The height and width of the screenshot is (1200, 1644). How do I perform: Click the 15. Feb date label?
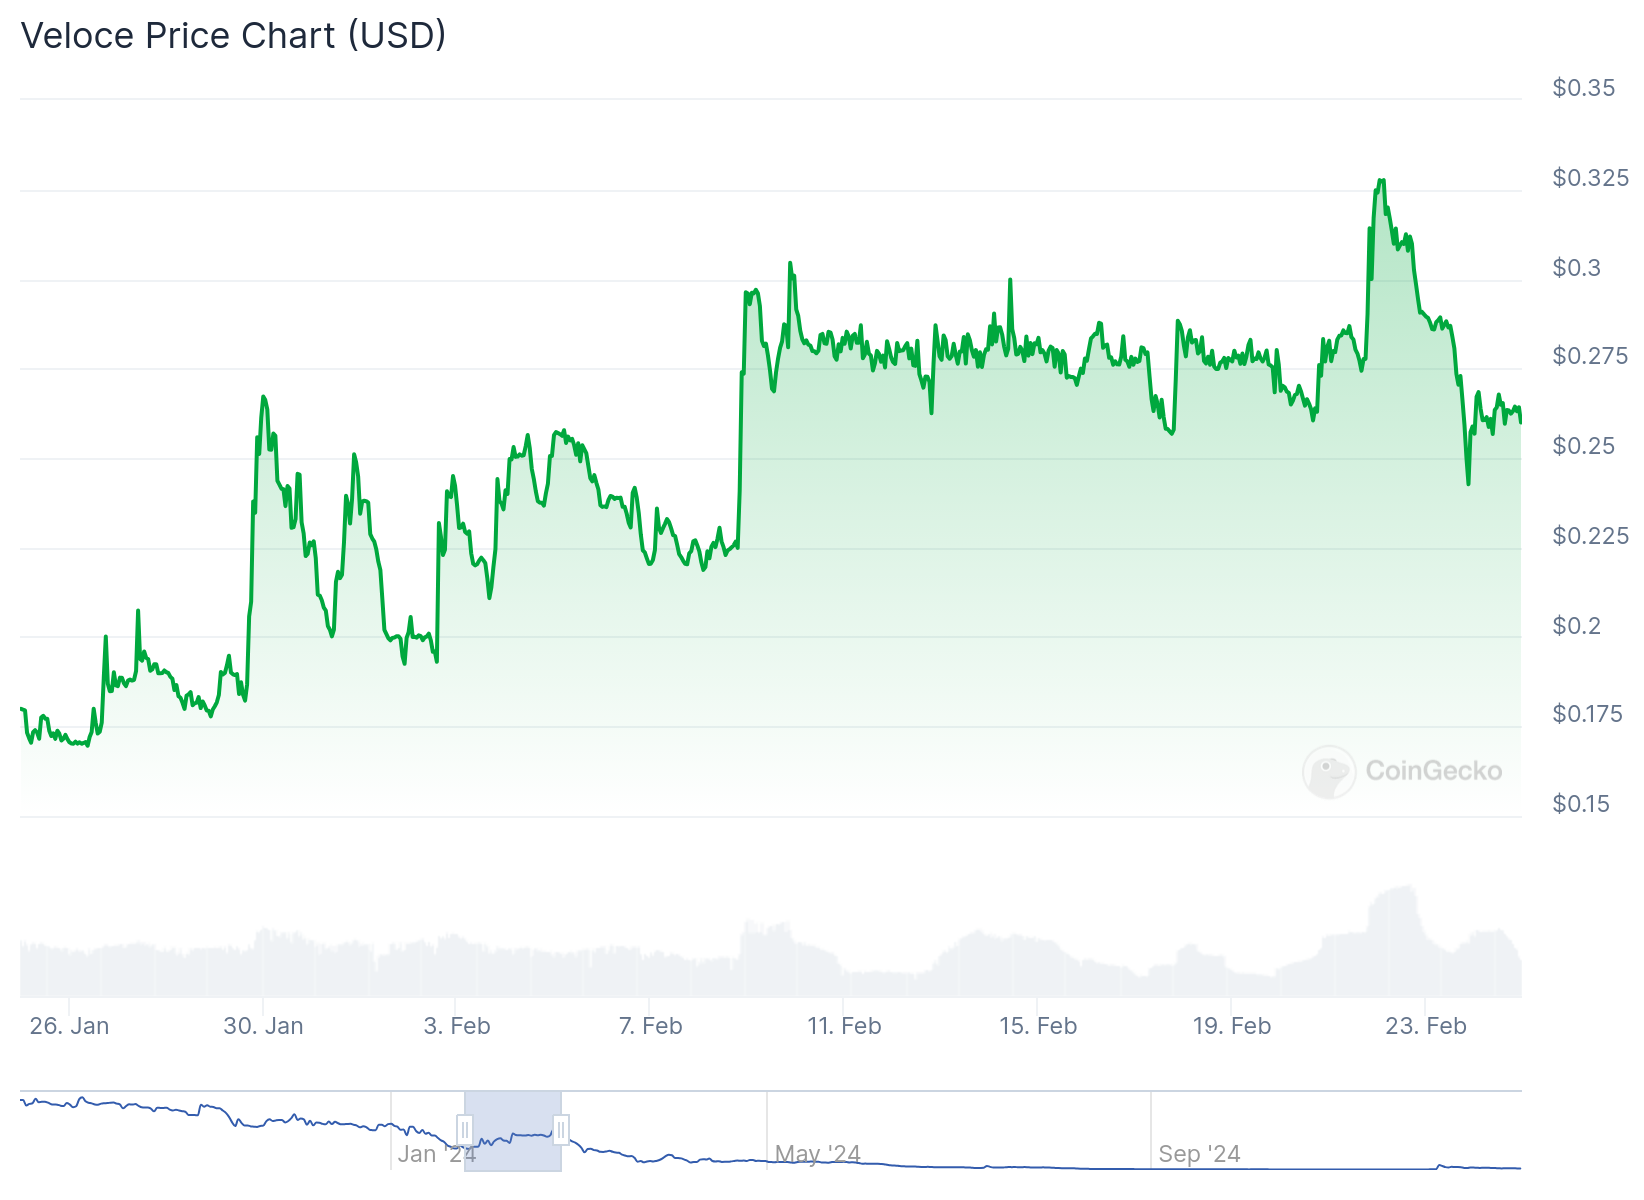point(1038,1026)
